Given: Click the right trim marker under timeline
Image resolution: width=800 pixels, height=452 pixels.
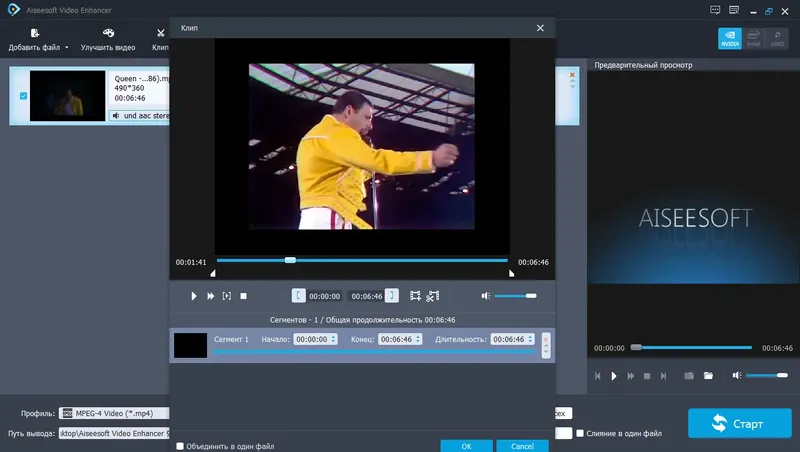Looking at the screenshot, I should [x=511, y=273].
